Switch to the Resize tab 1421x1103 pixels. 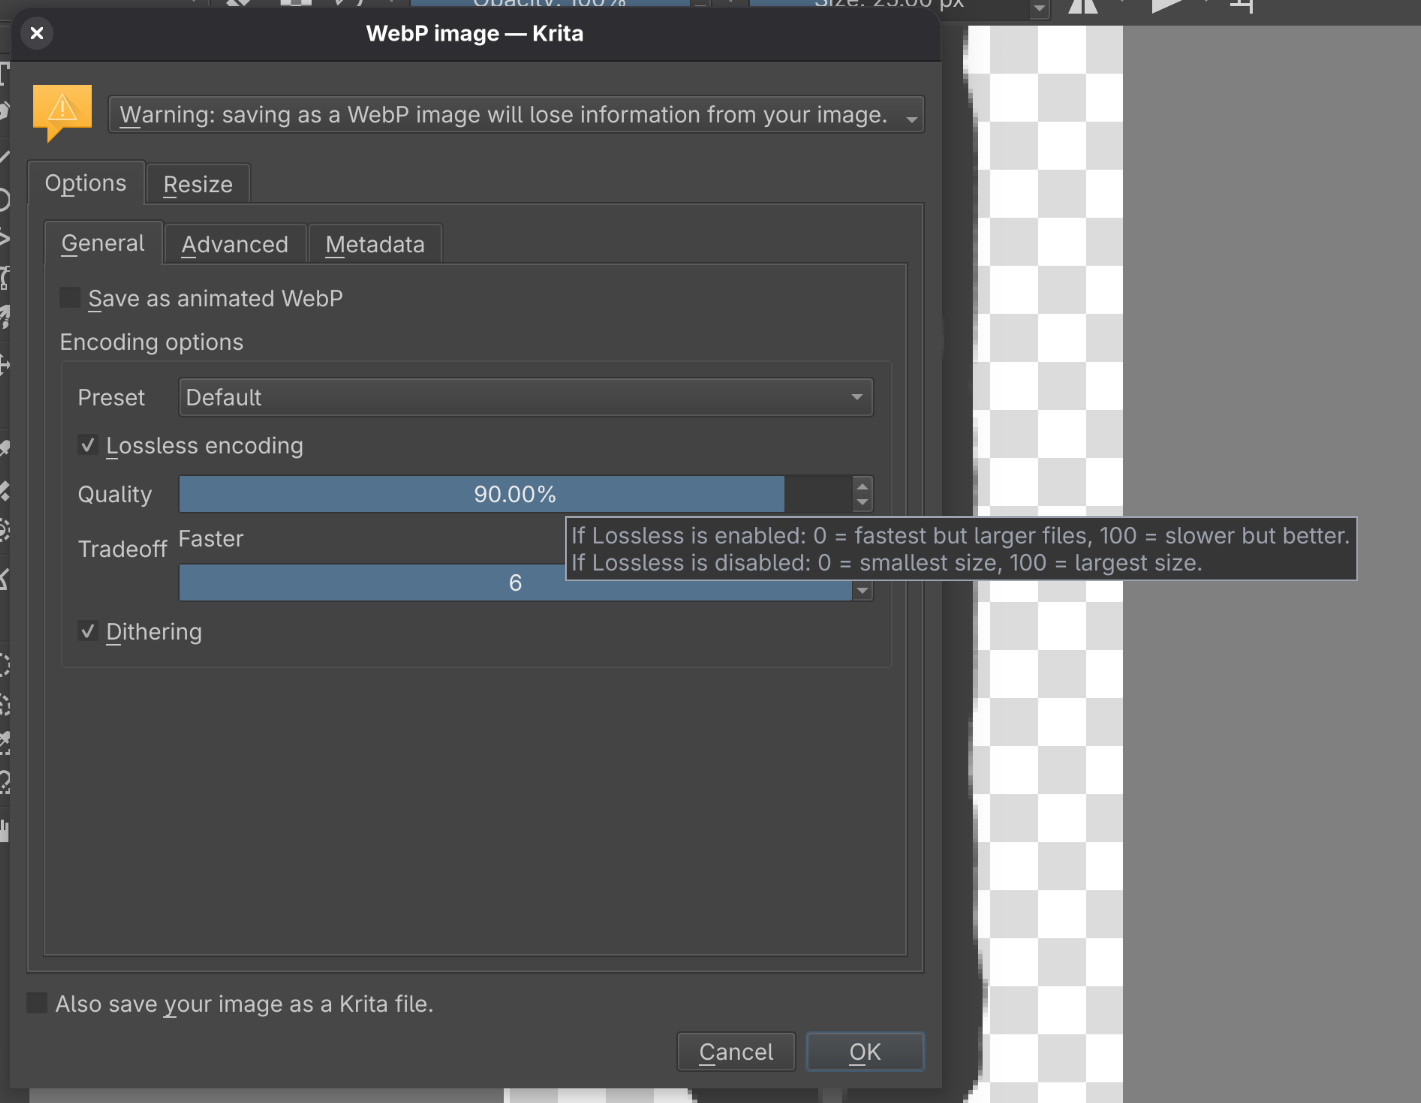click(x=197, y=184)
